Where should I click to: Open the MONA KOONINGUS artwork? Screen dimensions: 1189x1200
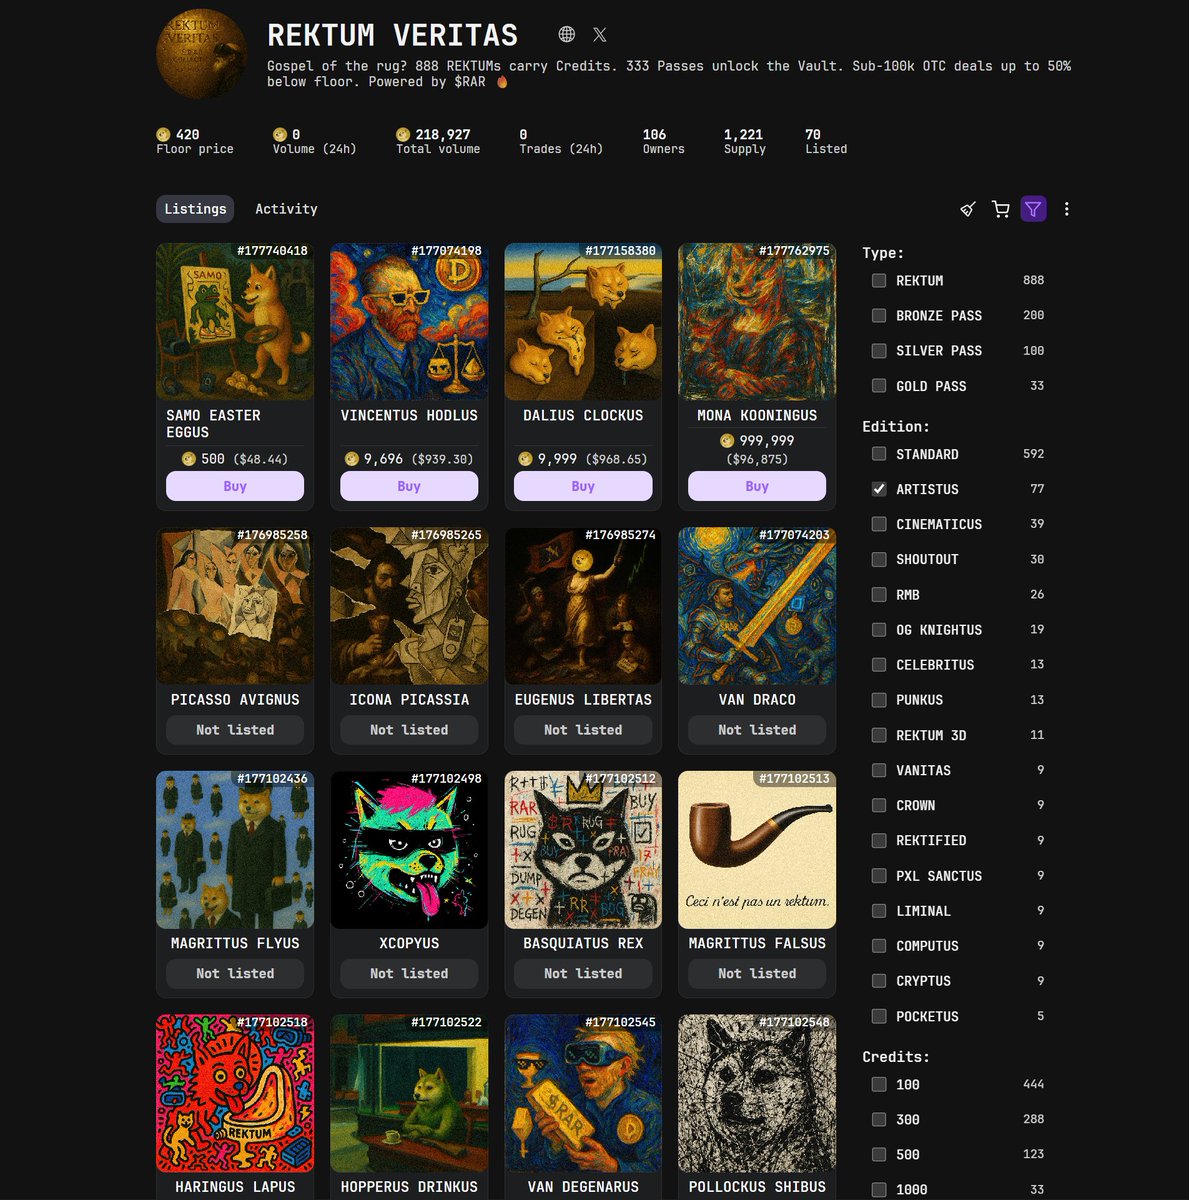757,322
